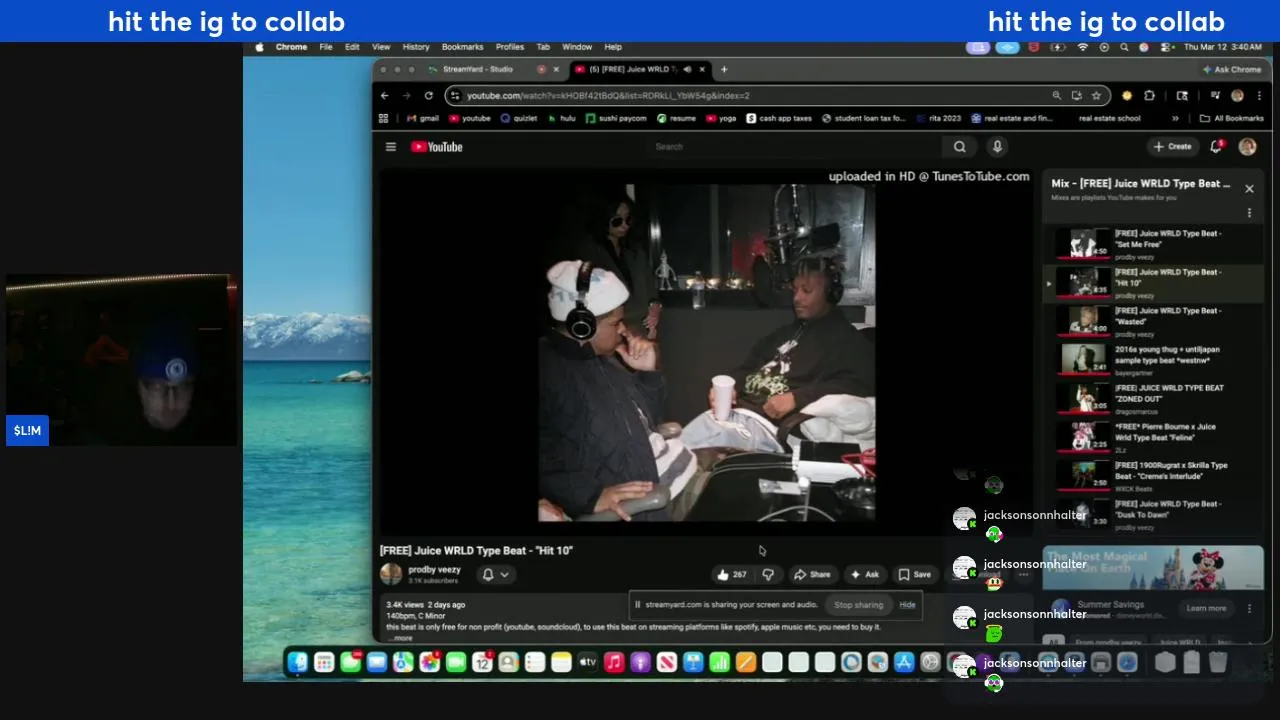
Task: Select 1900Rugrat "Creme's Interlude" in playlist
Action: [1152, 475]
